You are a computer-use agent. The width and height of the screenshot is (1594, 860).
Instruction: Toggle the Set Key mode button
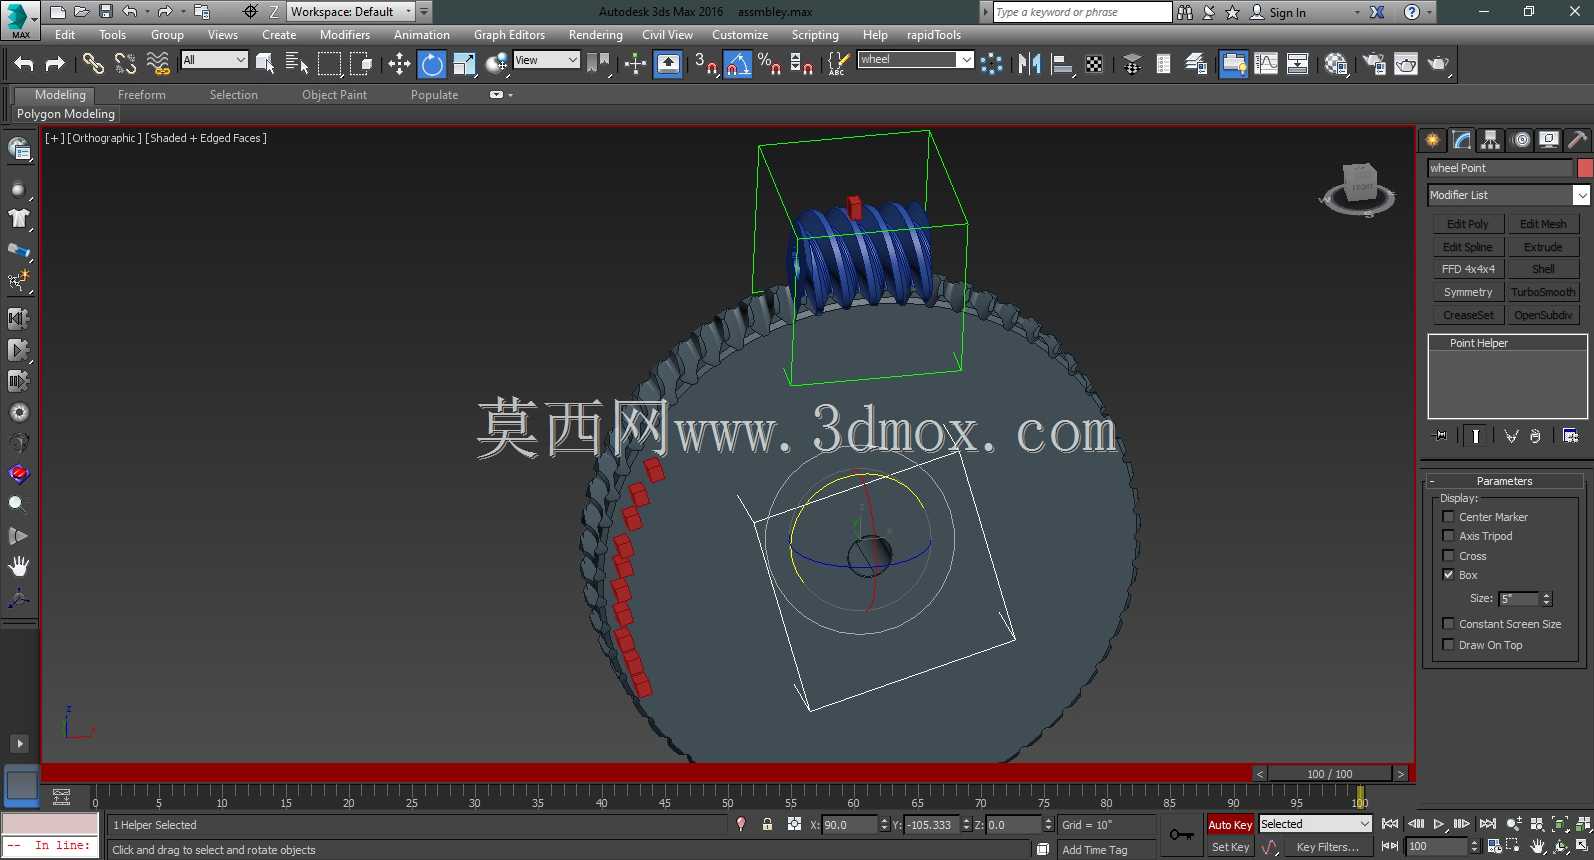click(x=1230, y=847)
